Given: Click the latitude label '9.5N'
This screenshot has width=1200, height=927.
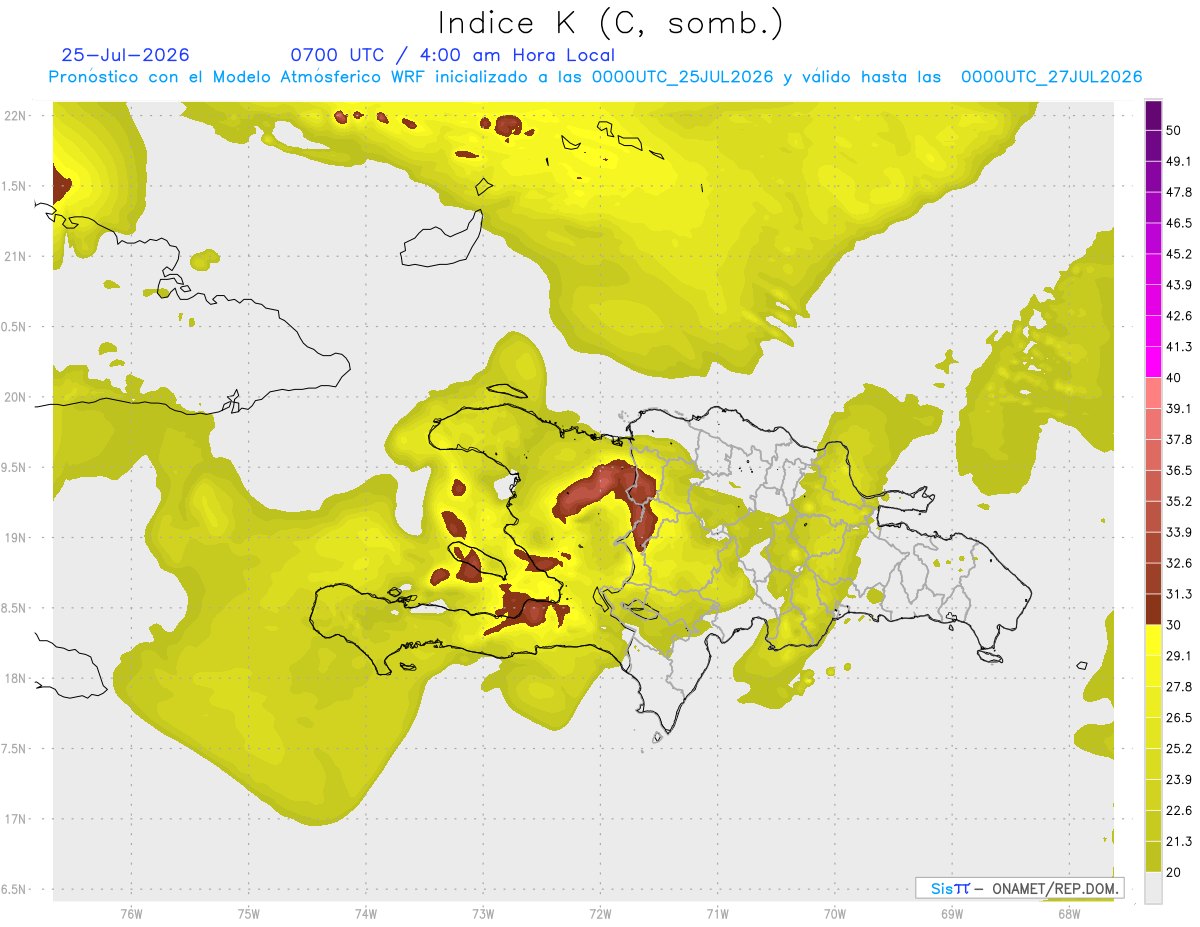Looking at the screenshot, I should (15, 467).
